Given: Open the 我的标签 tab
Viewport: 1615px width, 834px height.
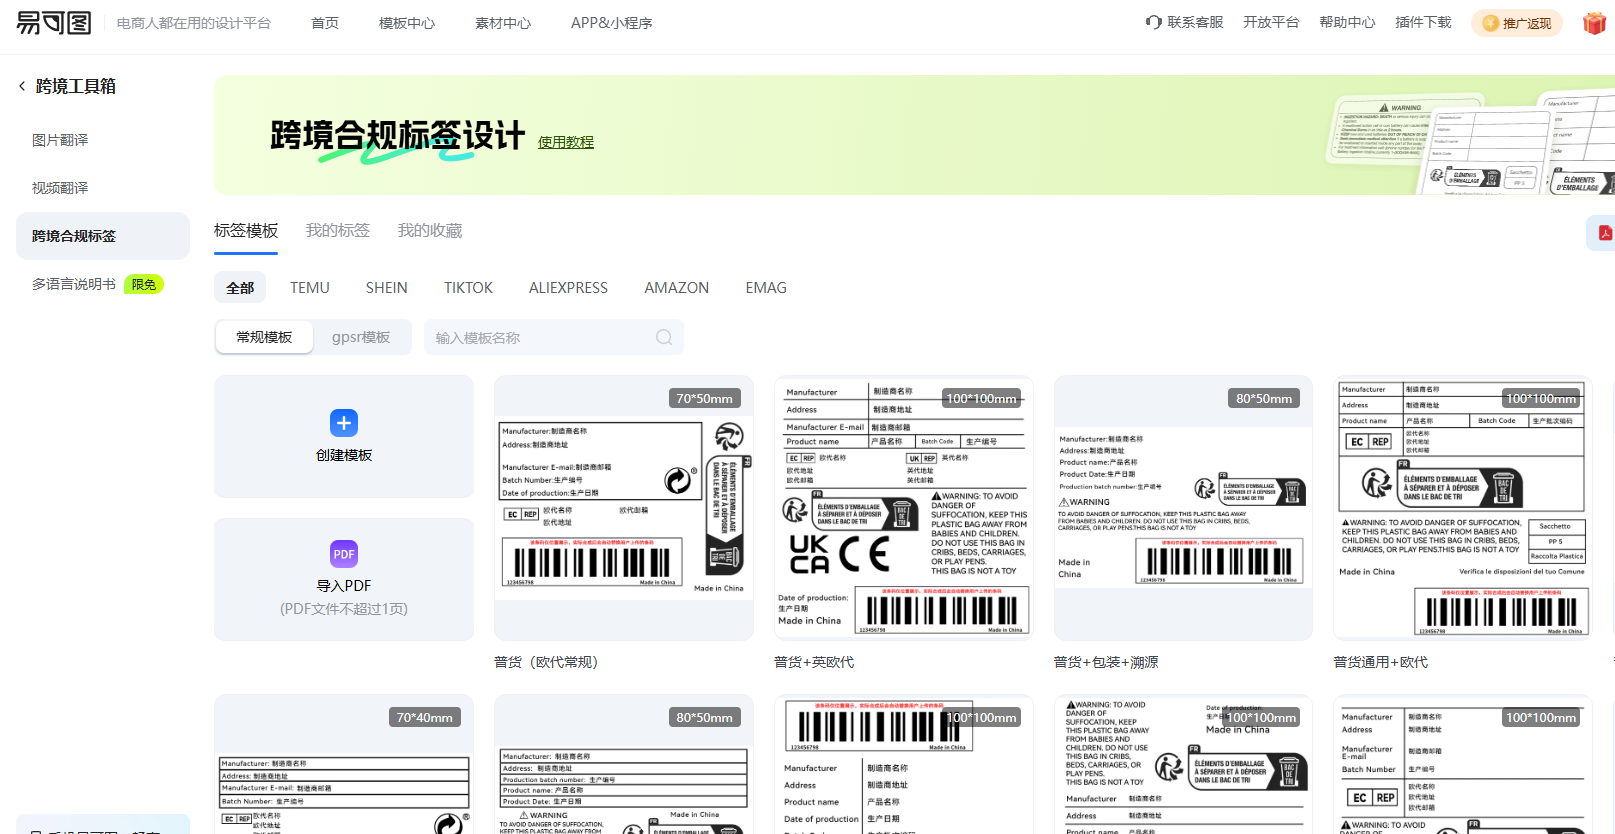Looking at the screenshot, I should (x=338, y=231).
